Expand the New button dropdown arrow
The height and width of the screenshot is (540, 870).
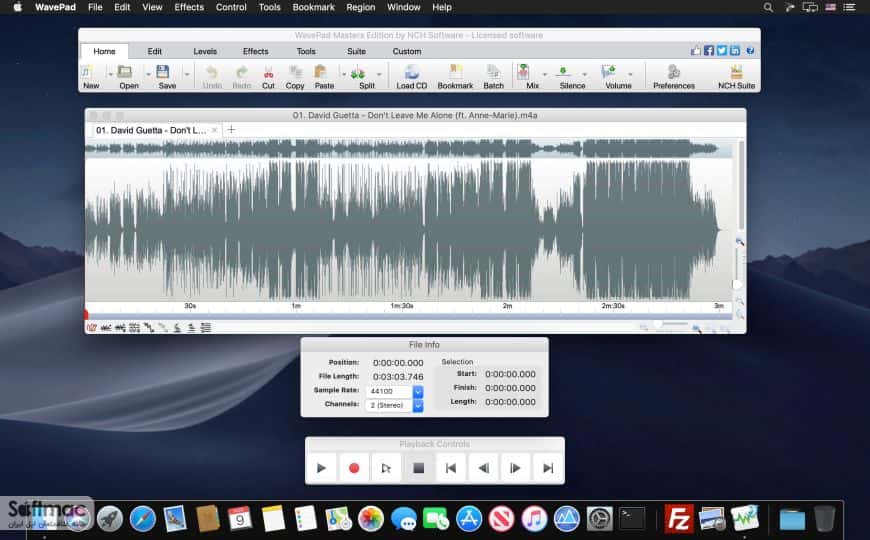[110, 74]
